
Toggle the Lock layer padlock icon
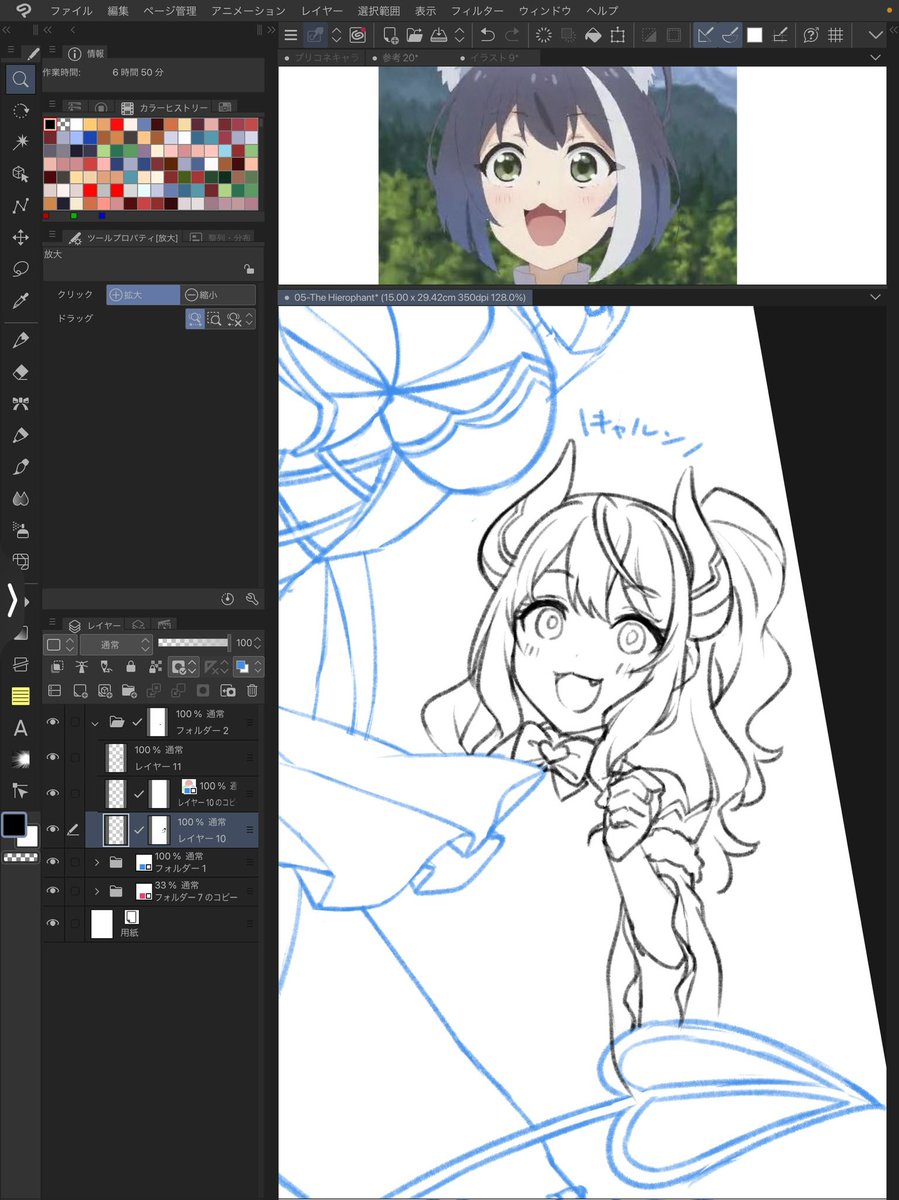130,667
